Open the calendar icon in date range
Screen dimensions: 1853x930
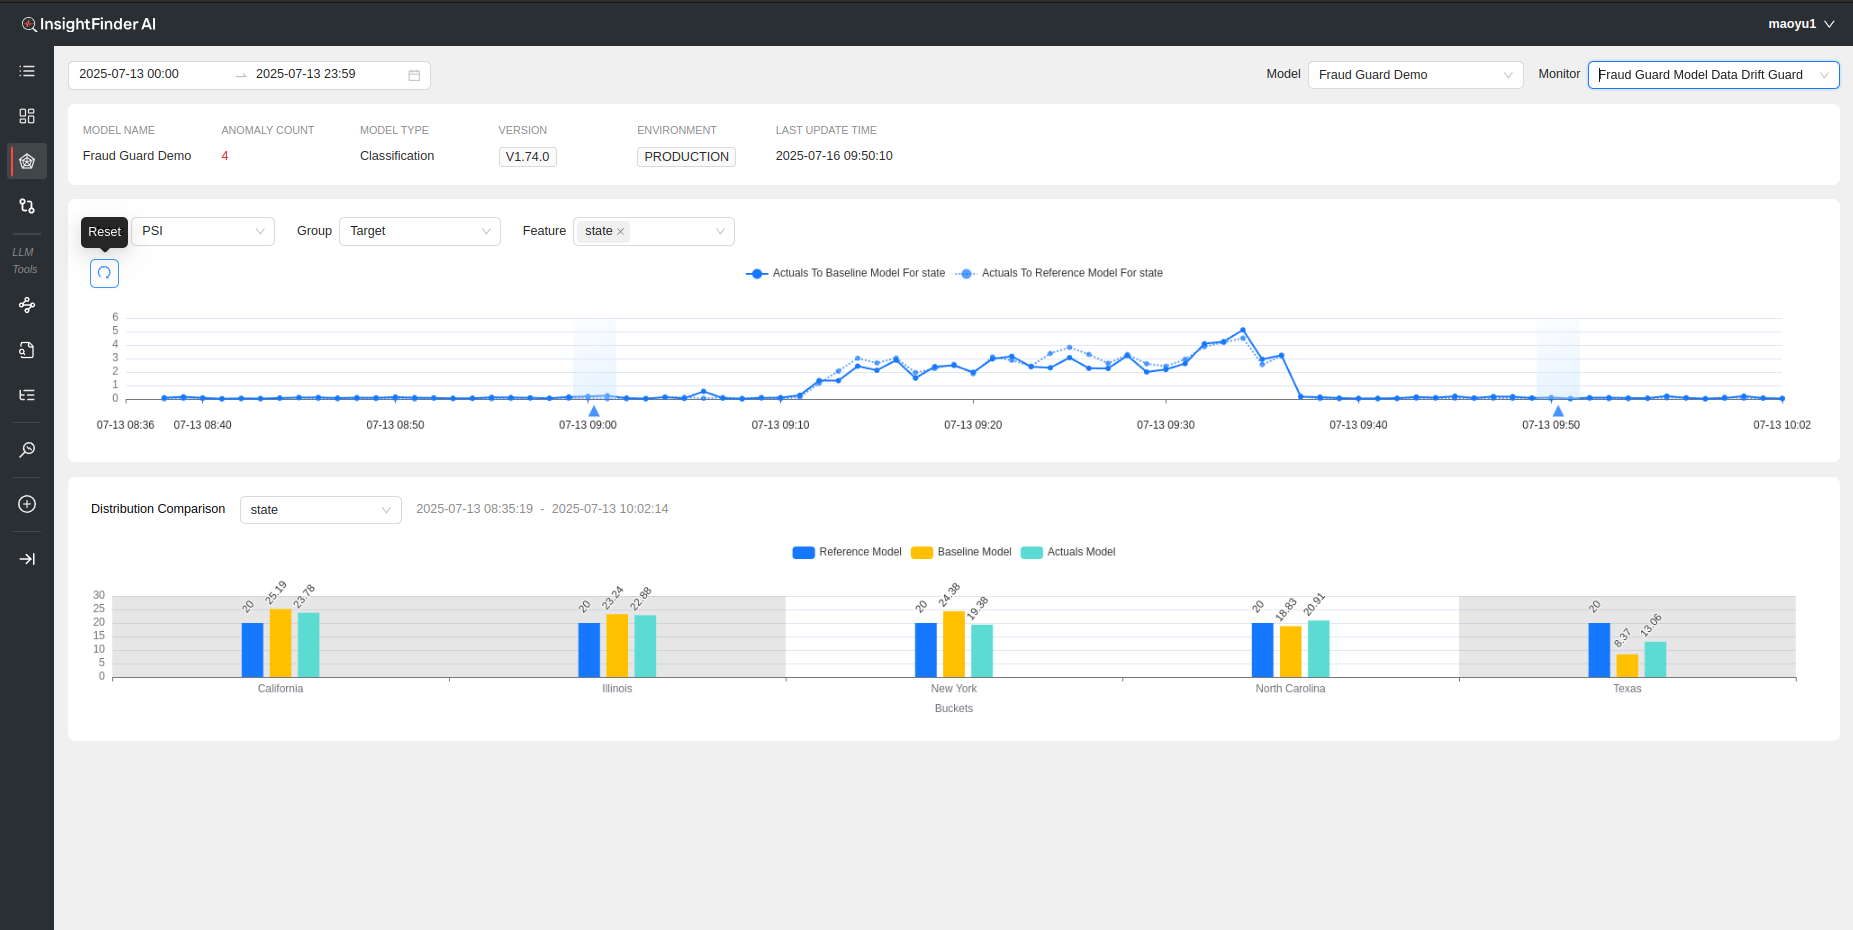point(414,75)
